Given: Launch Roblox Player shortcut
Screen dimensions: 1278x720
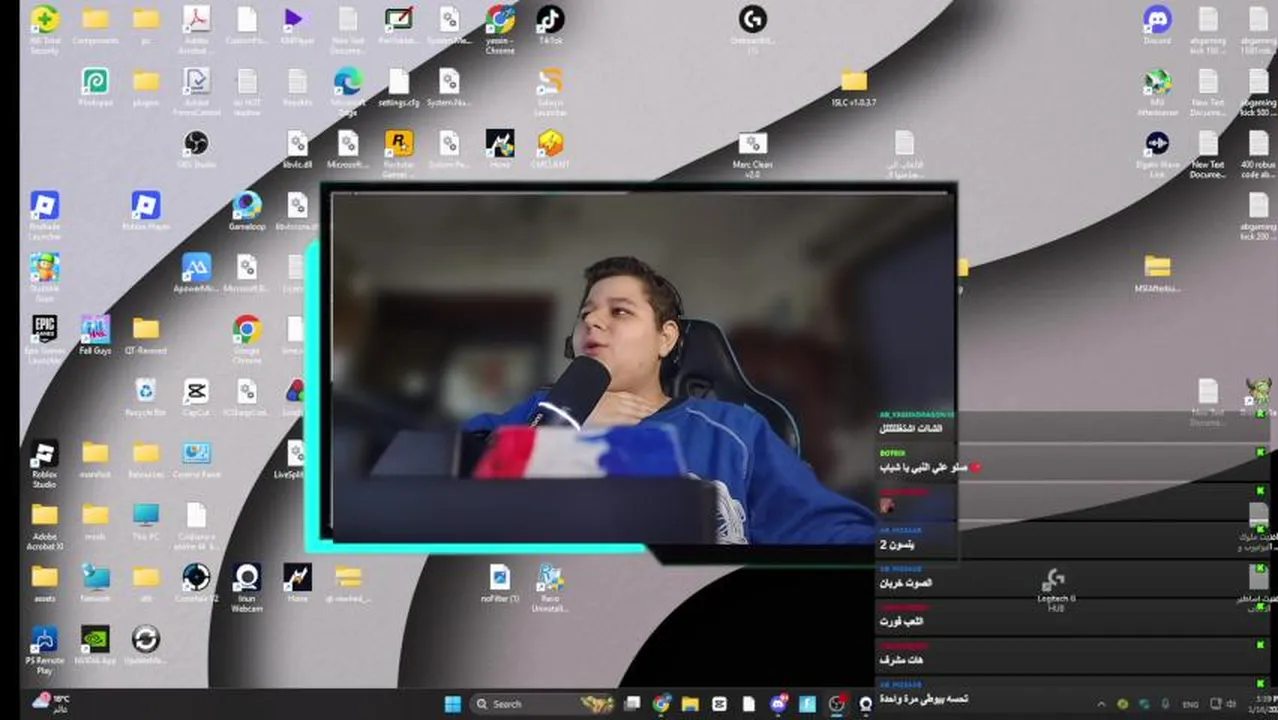Looking at the screenshot, I should [146, 212].
